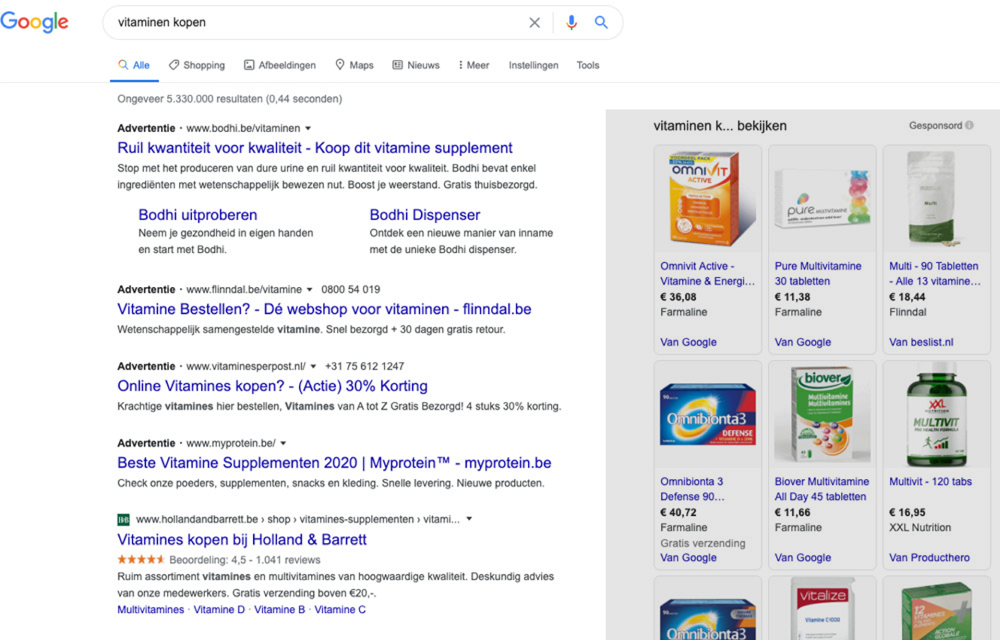Expand the dropdown arrow beside the hollandandbarrett.be URL
Image resolution: width=1000 pixels, height=640 pixels.
(x=469, y=519)
